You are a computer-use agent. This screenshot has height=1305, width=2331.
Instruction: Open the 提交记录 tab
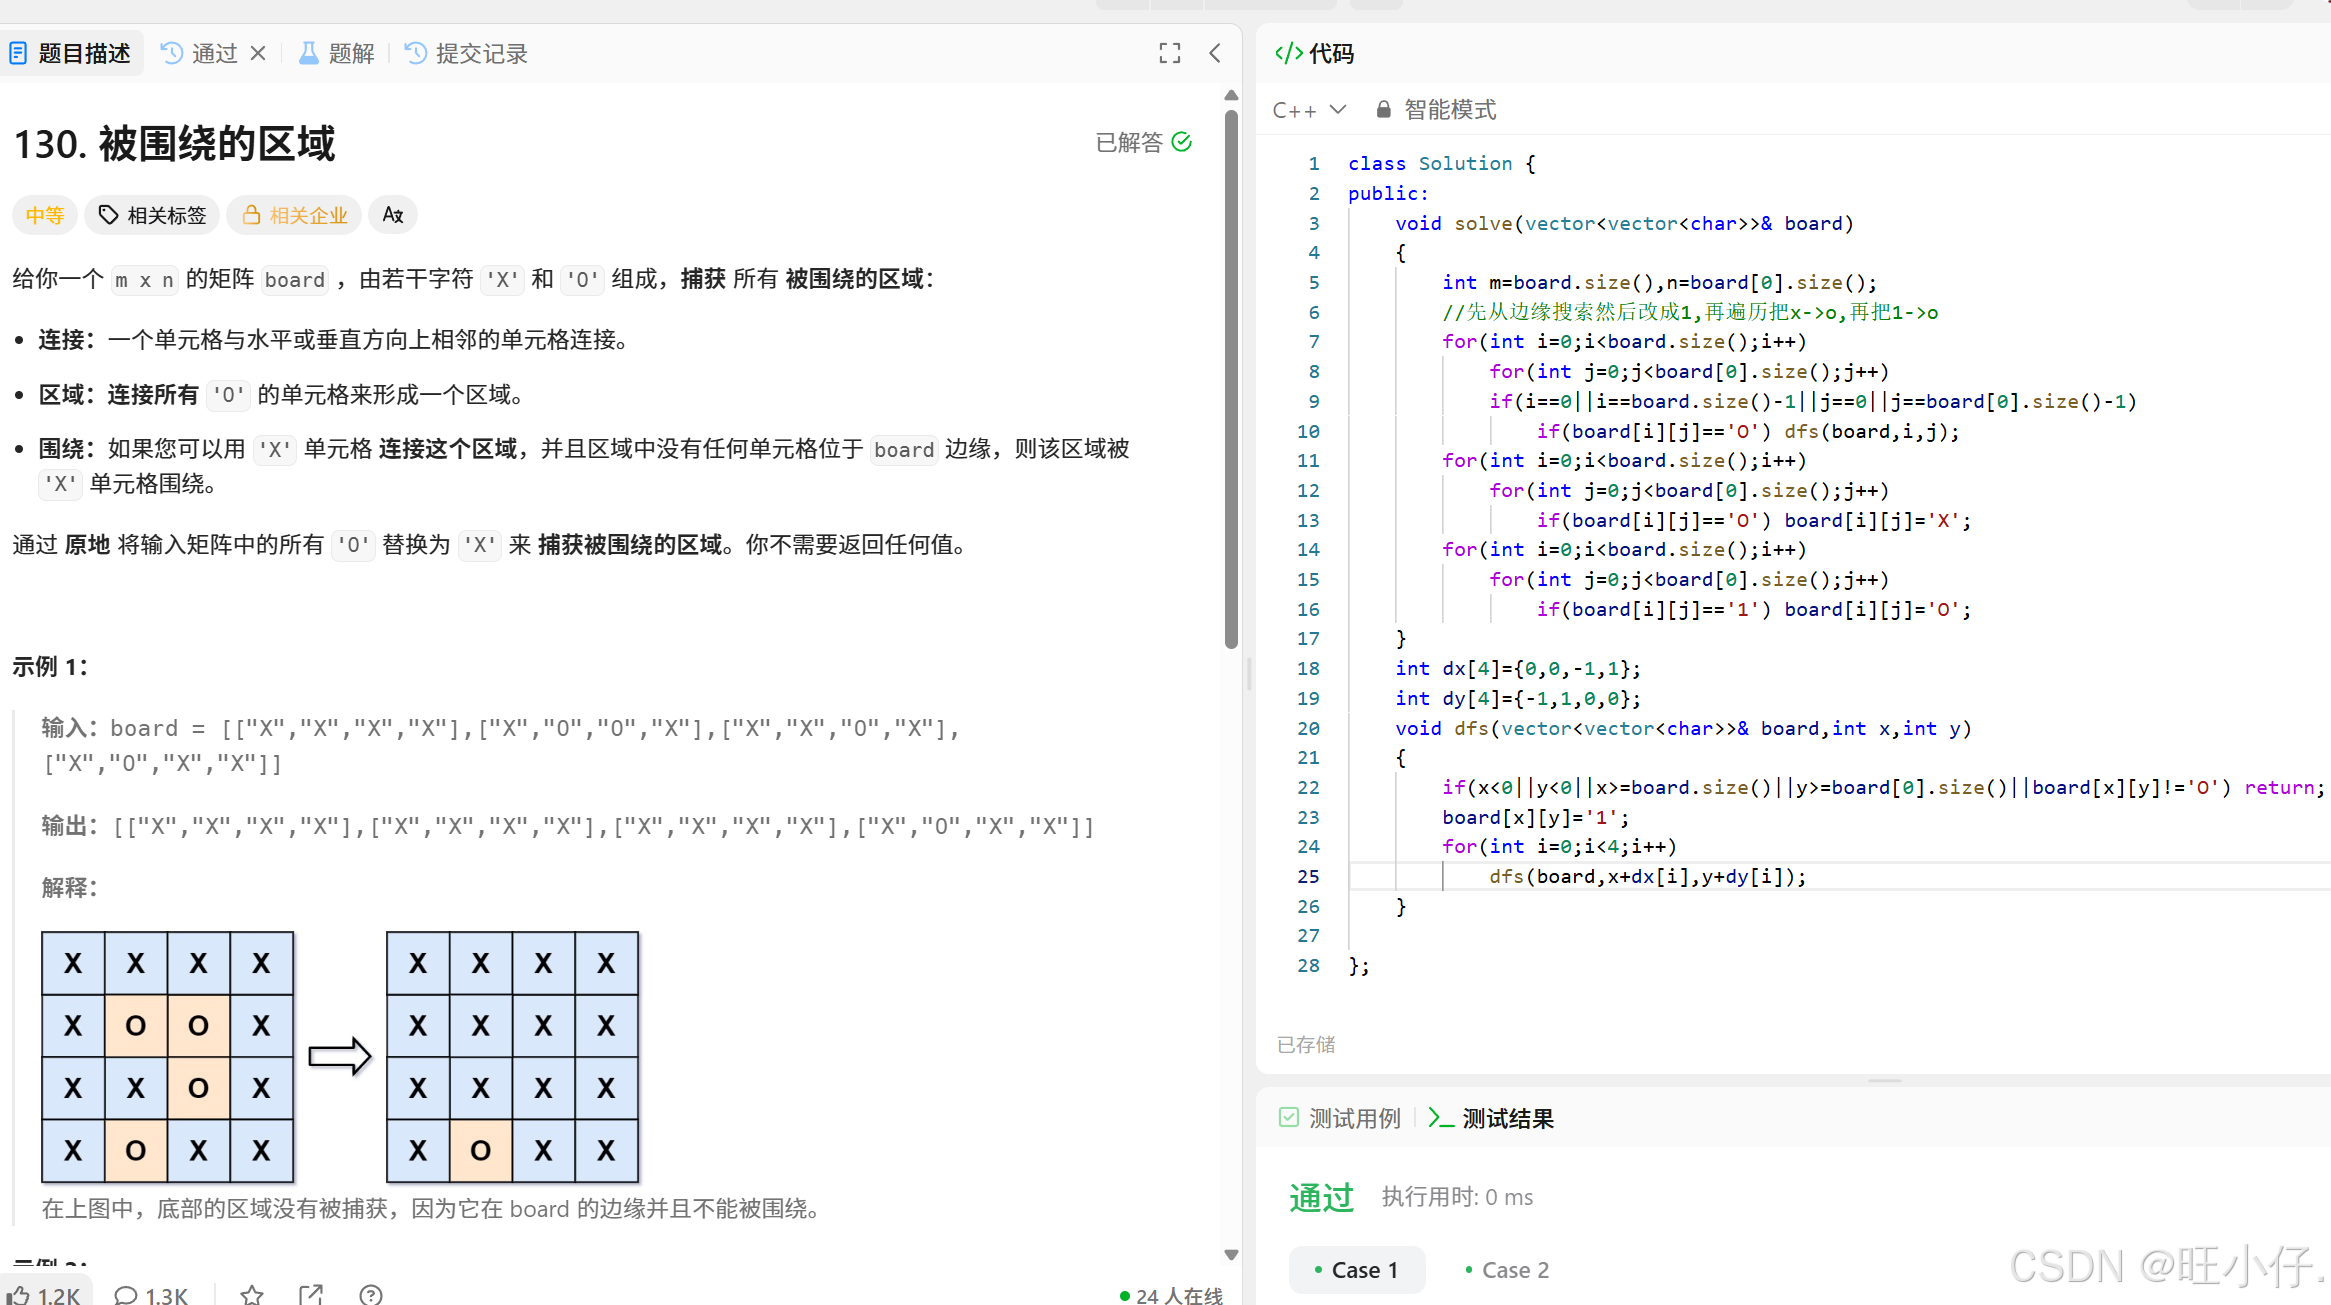(x=467, y=53)
